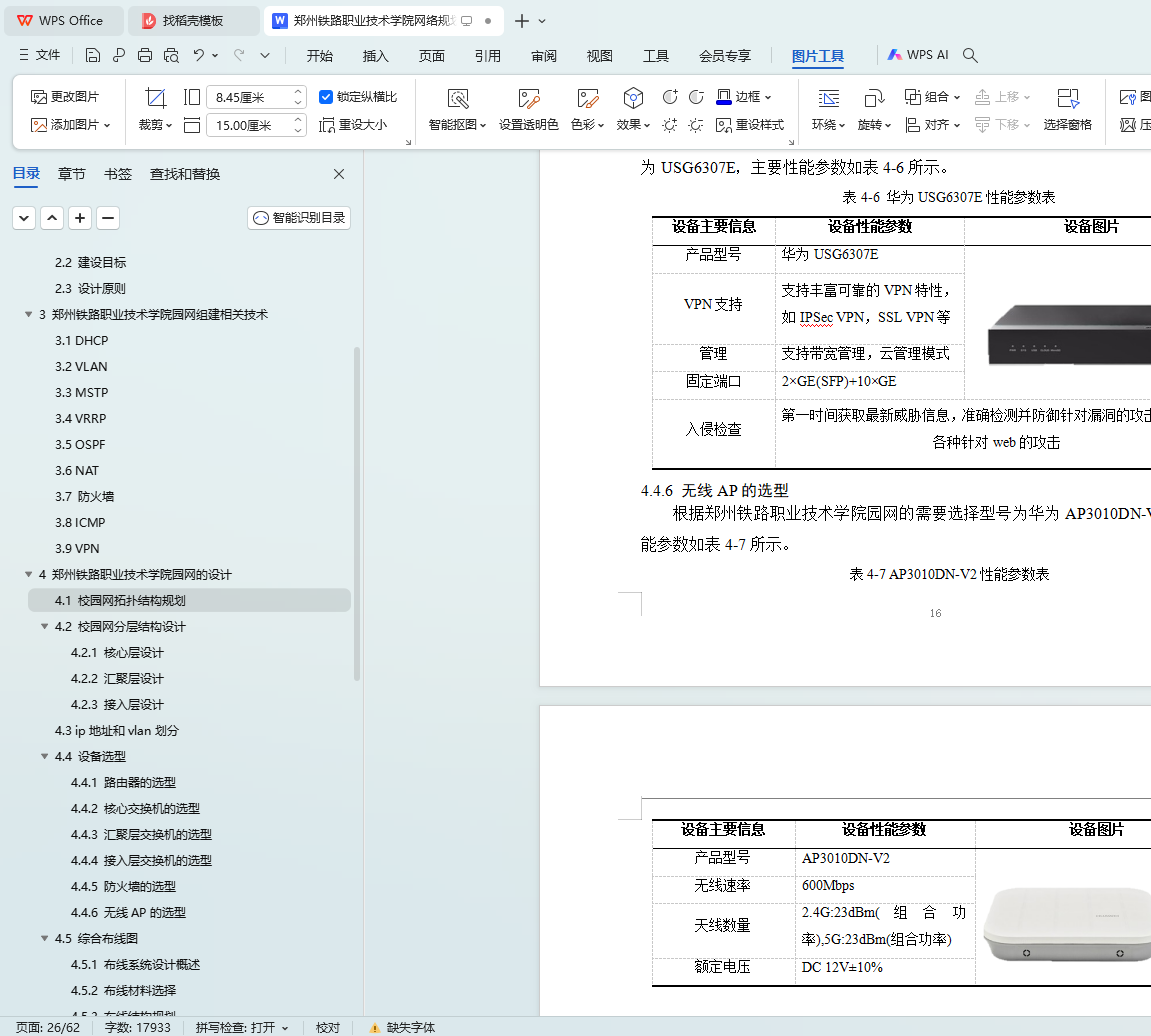Screen dimensions: 1151x1036
Task: Click the minus button to collapse outline levels
Action: click(x=108, y=218)
